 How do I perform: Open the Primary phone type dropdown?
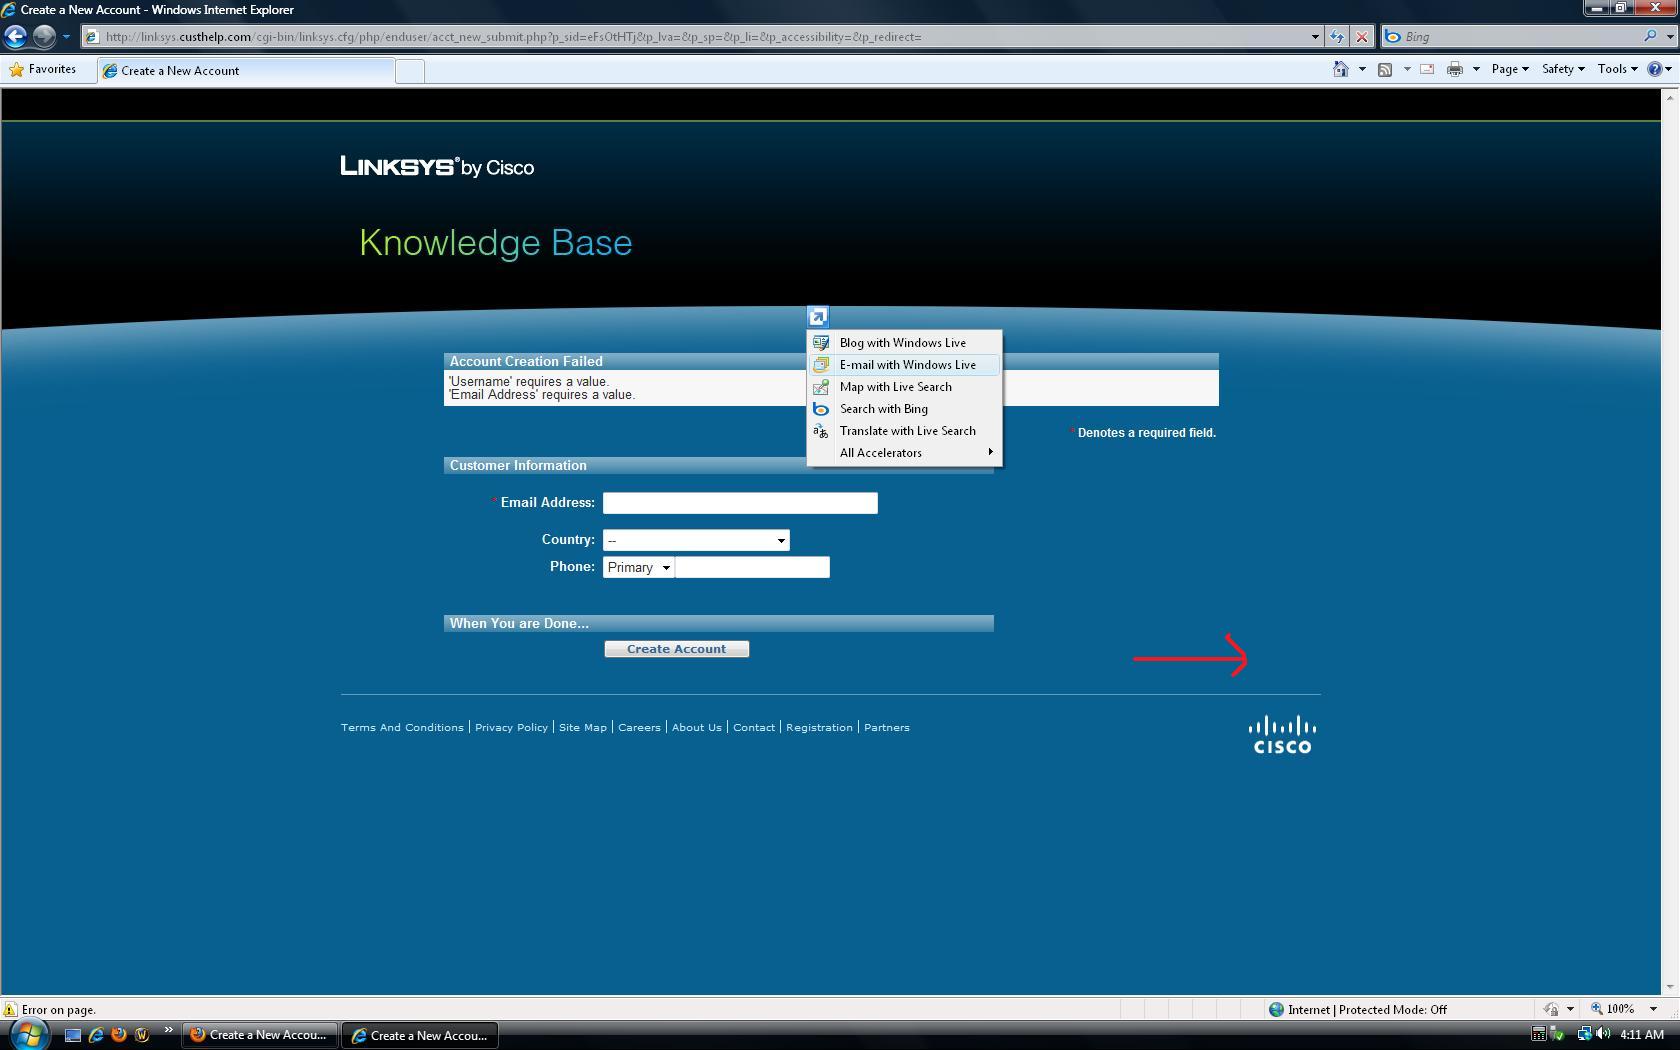(x=638, y=568)
